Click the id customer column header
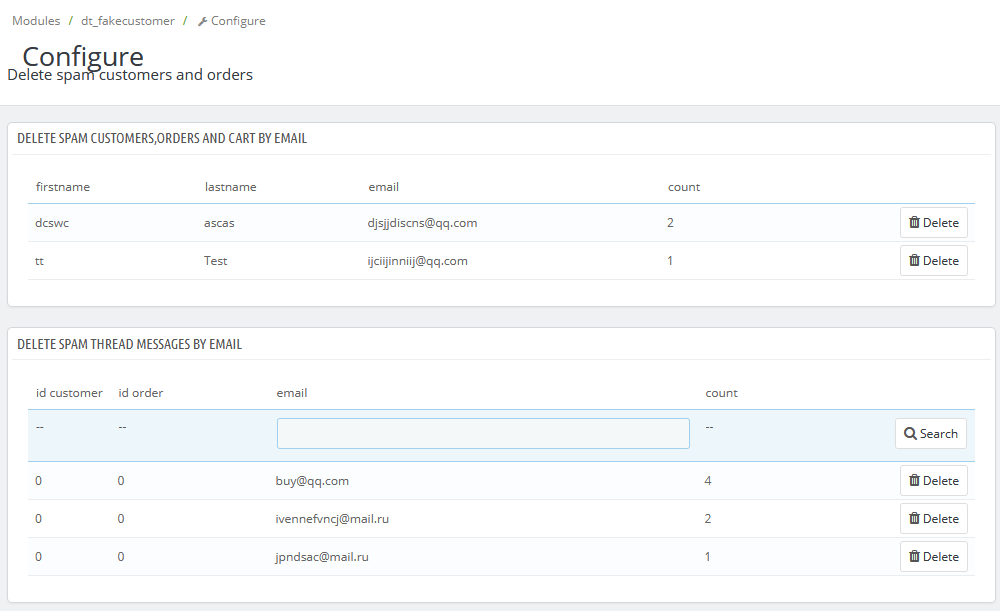Screen dimensions: 1000x611 69,393
